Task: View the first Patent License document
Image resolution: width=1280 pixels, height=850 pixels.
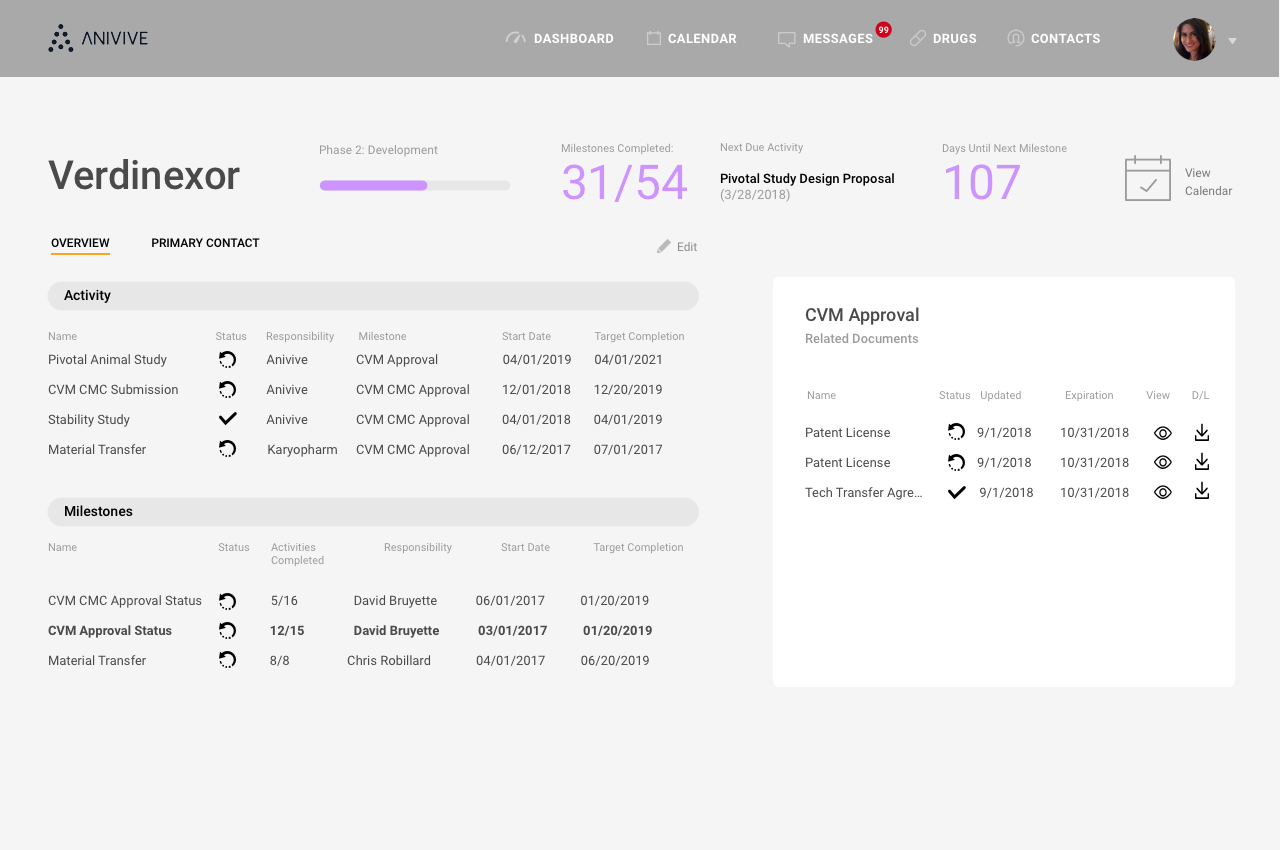Action: click(x=1162, y=433)
